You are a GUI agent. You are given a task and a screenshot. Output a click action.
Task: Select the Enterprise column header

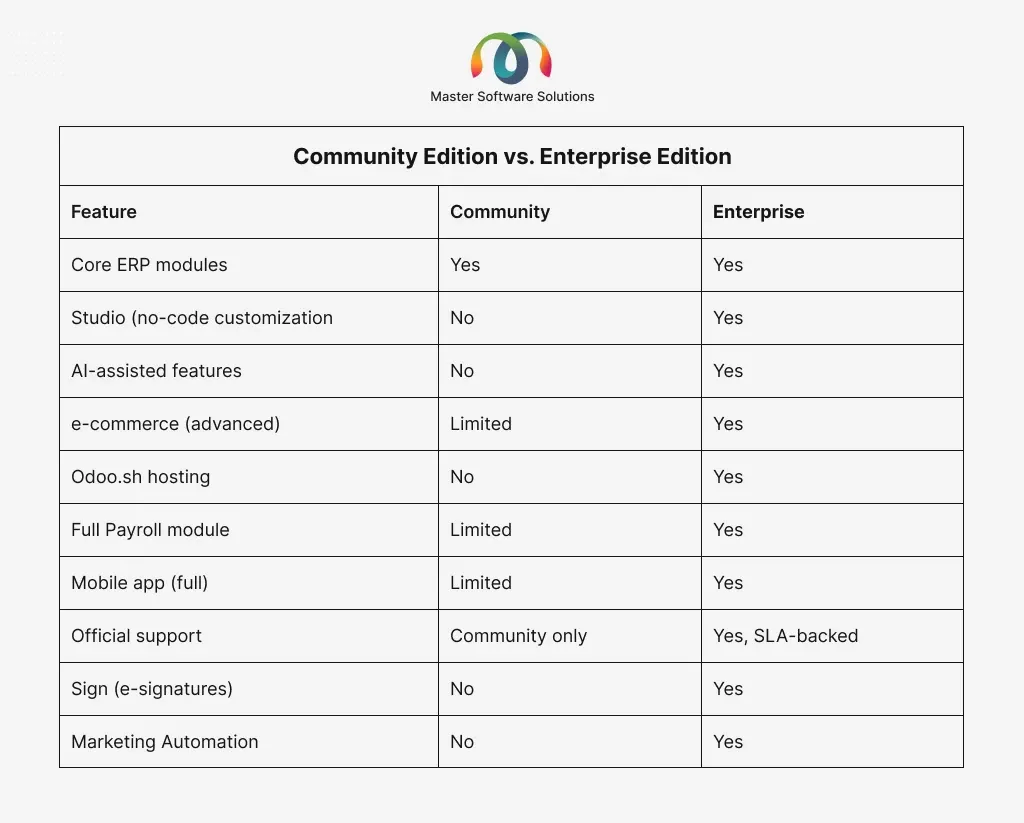[x=758, y=212]
